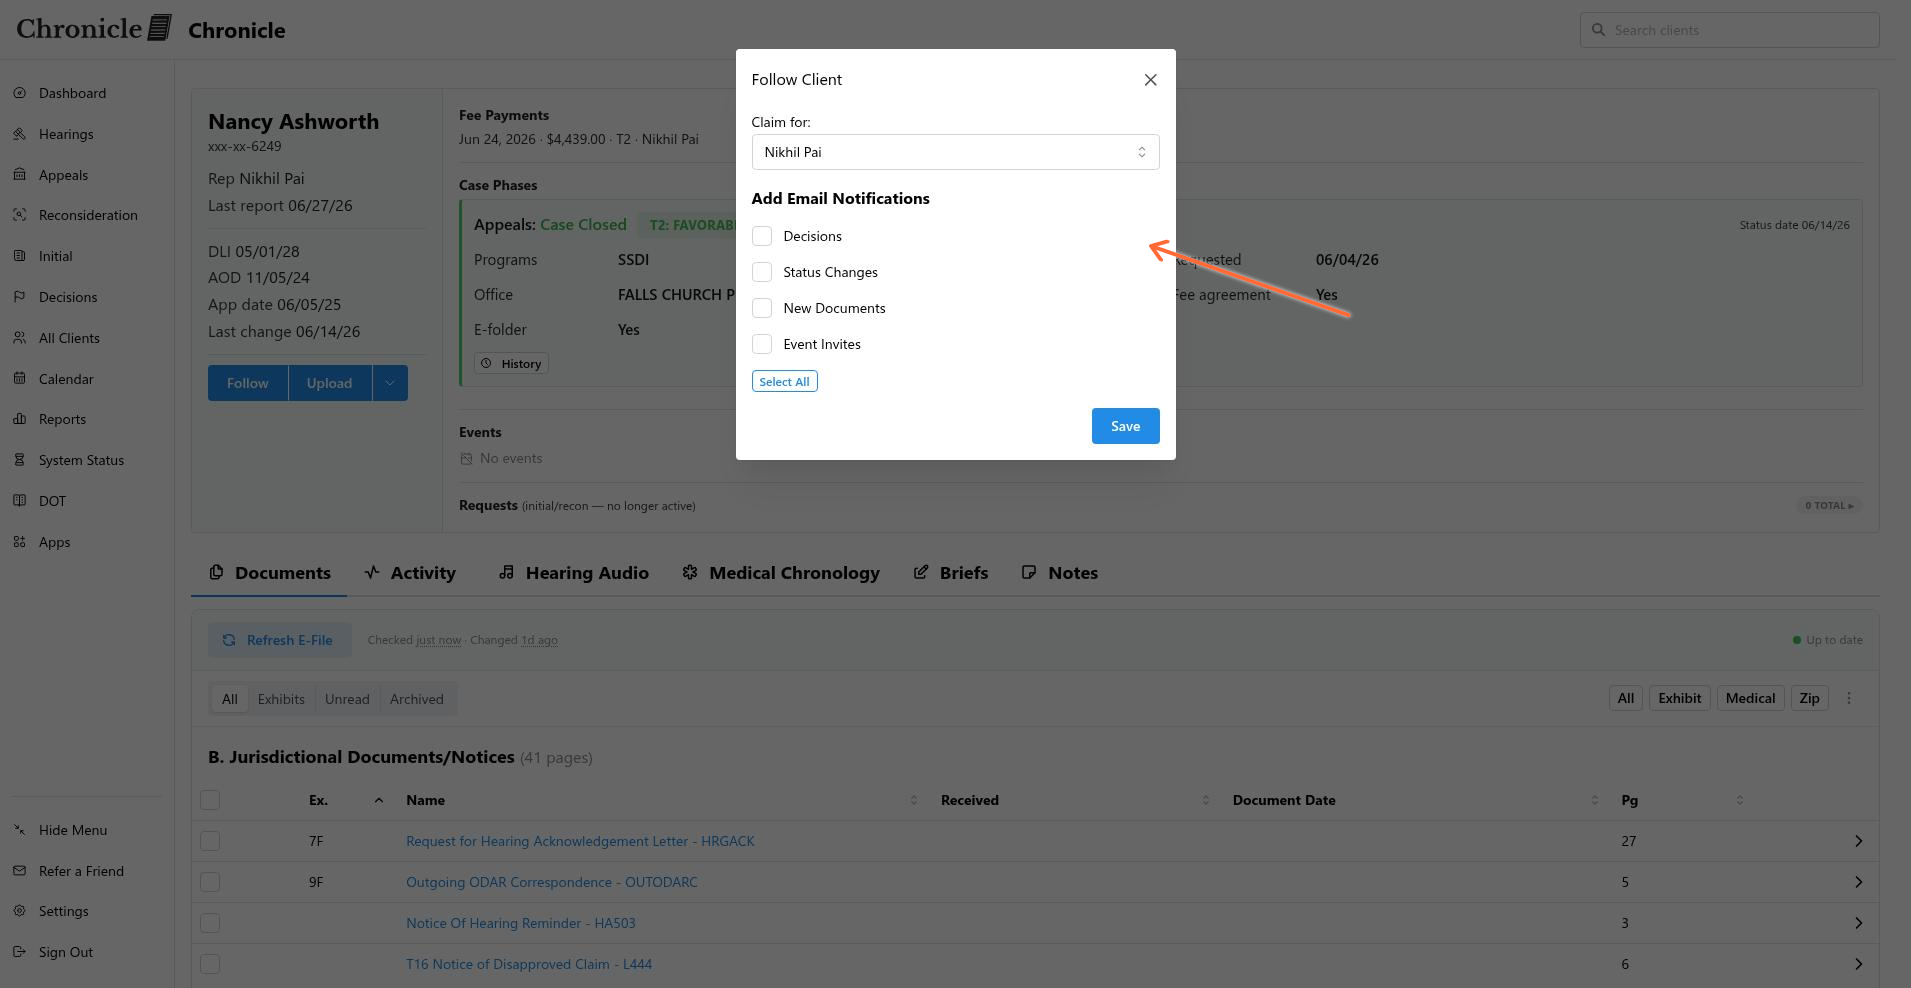Screen dimensions: 1911x988
Task: Close the Follow Client dialog
Action: (x=1150, y=80)
